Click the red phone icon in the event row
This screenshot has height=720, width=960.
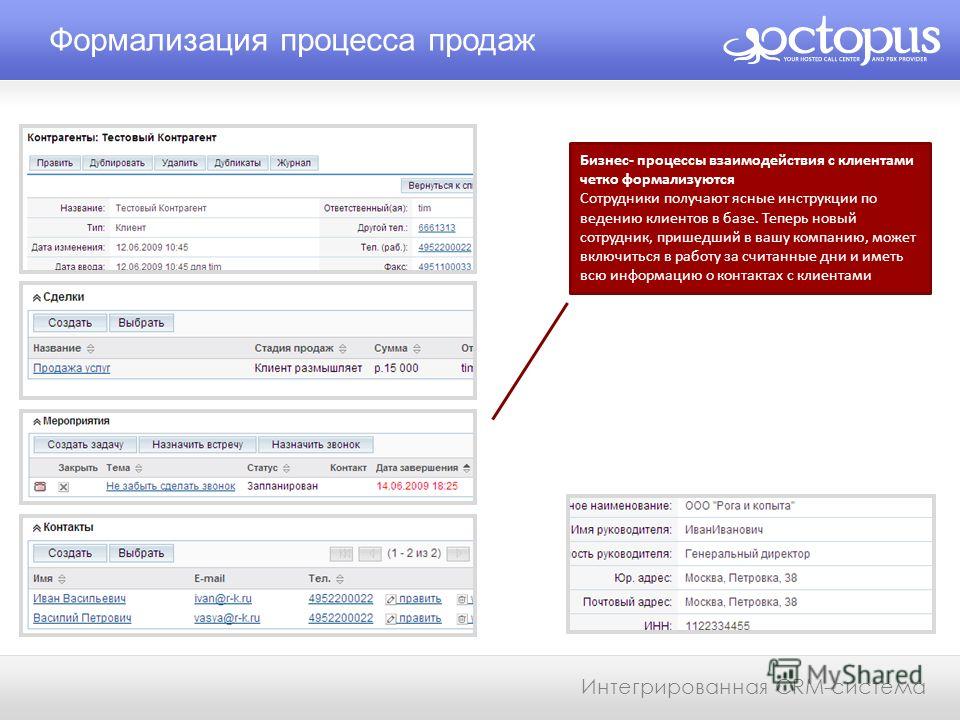click(x=40, y=486)
